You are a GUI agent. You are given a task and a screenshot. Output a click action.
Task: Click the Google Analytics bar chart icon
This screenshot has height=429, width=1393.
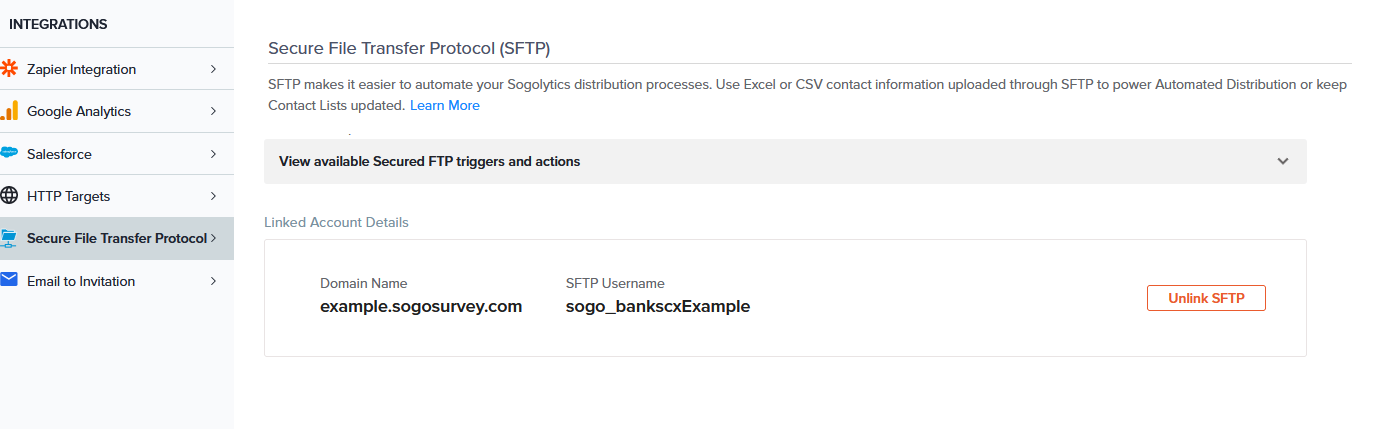point(9,111)
